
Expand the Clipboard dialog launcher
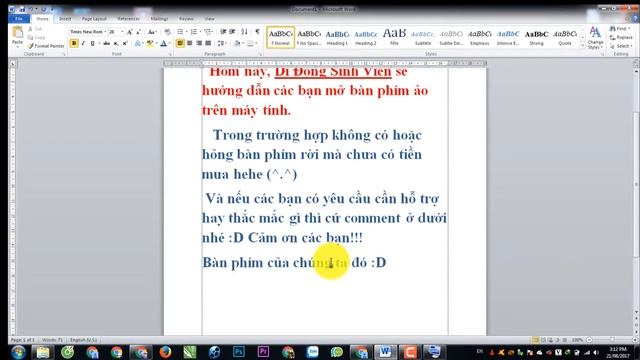click(64, 54)
